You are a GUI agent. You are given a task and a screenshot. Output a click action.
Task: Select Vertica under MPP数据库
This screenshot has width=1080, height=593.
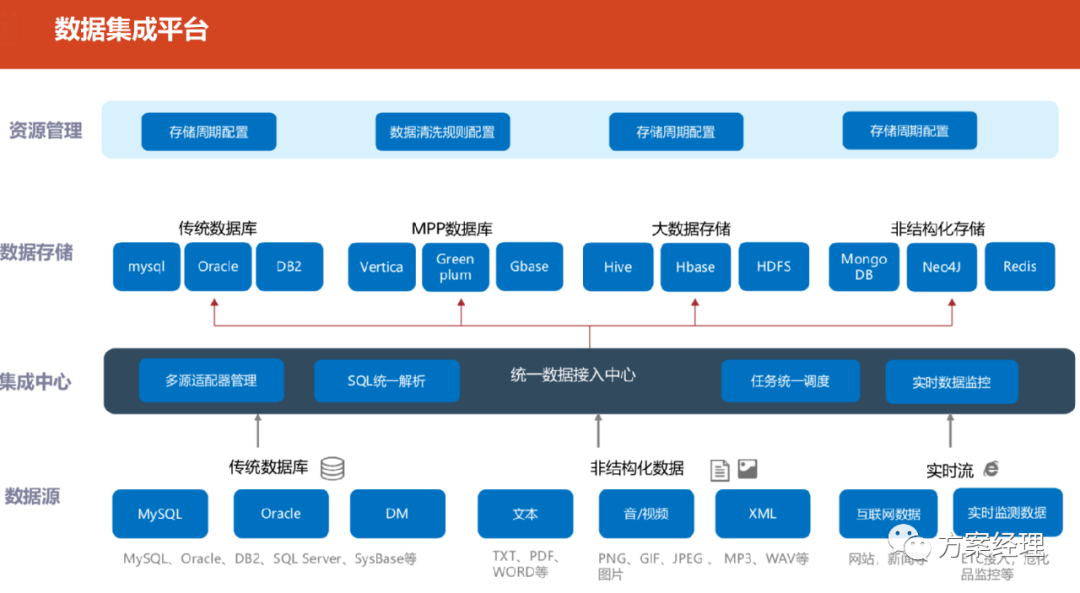point(381,266)
